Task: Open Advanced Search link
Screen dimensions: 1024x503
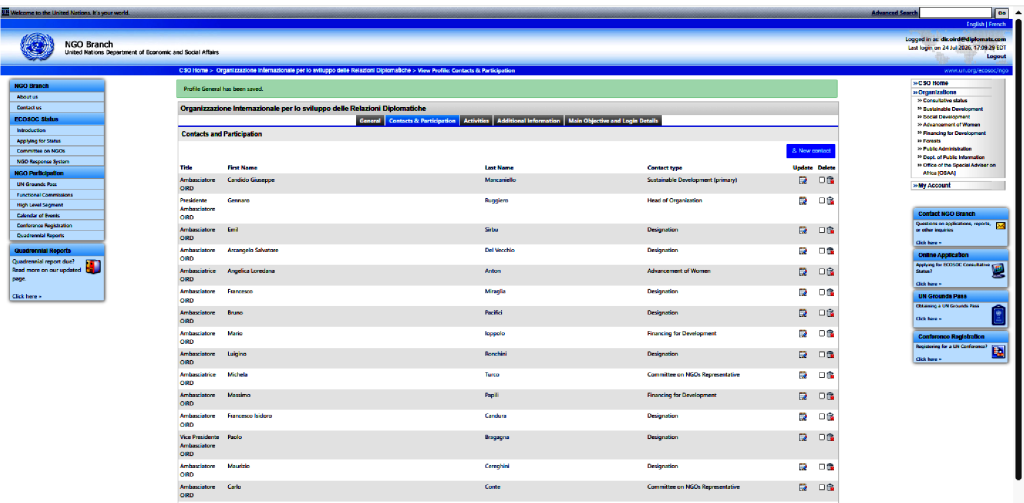Action: tap(894, 13)
